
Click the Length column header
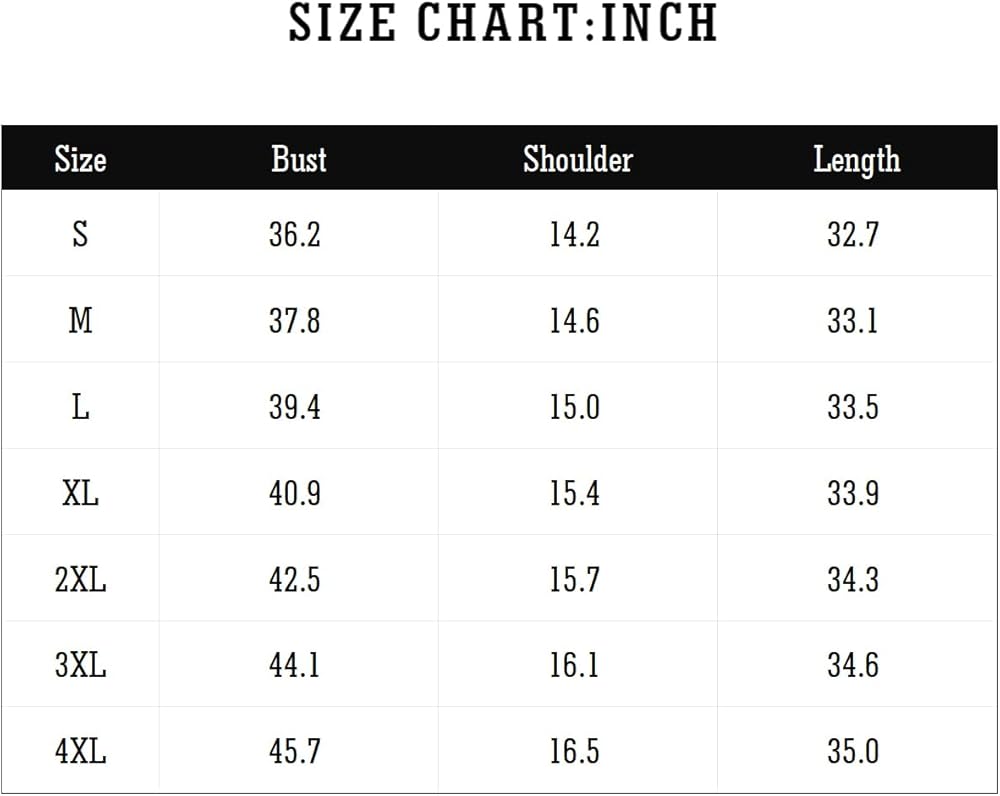tap(856, 160)
